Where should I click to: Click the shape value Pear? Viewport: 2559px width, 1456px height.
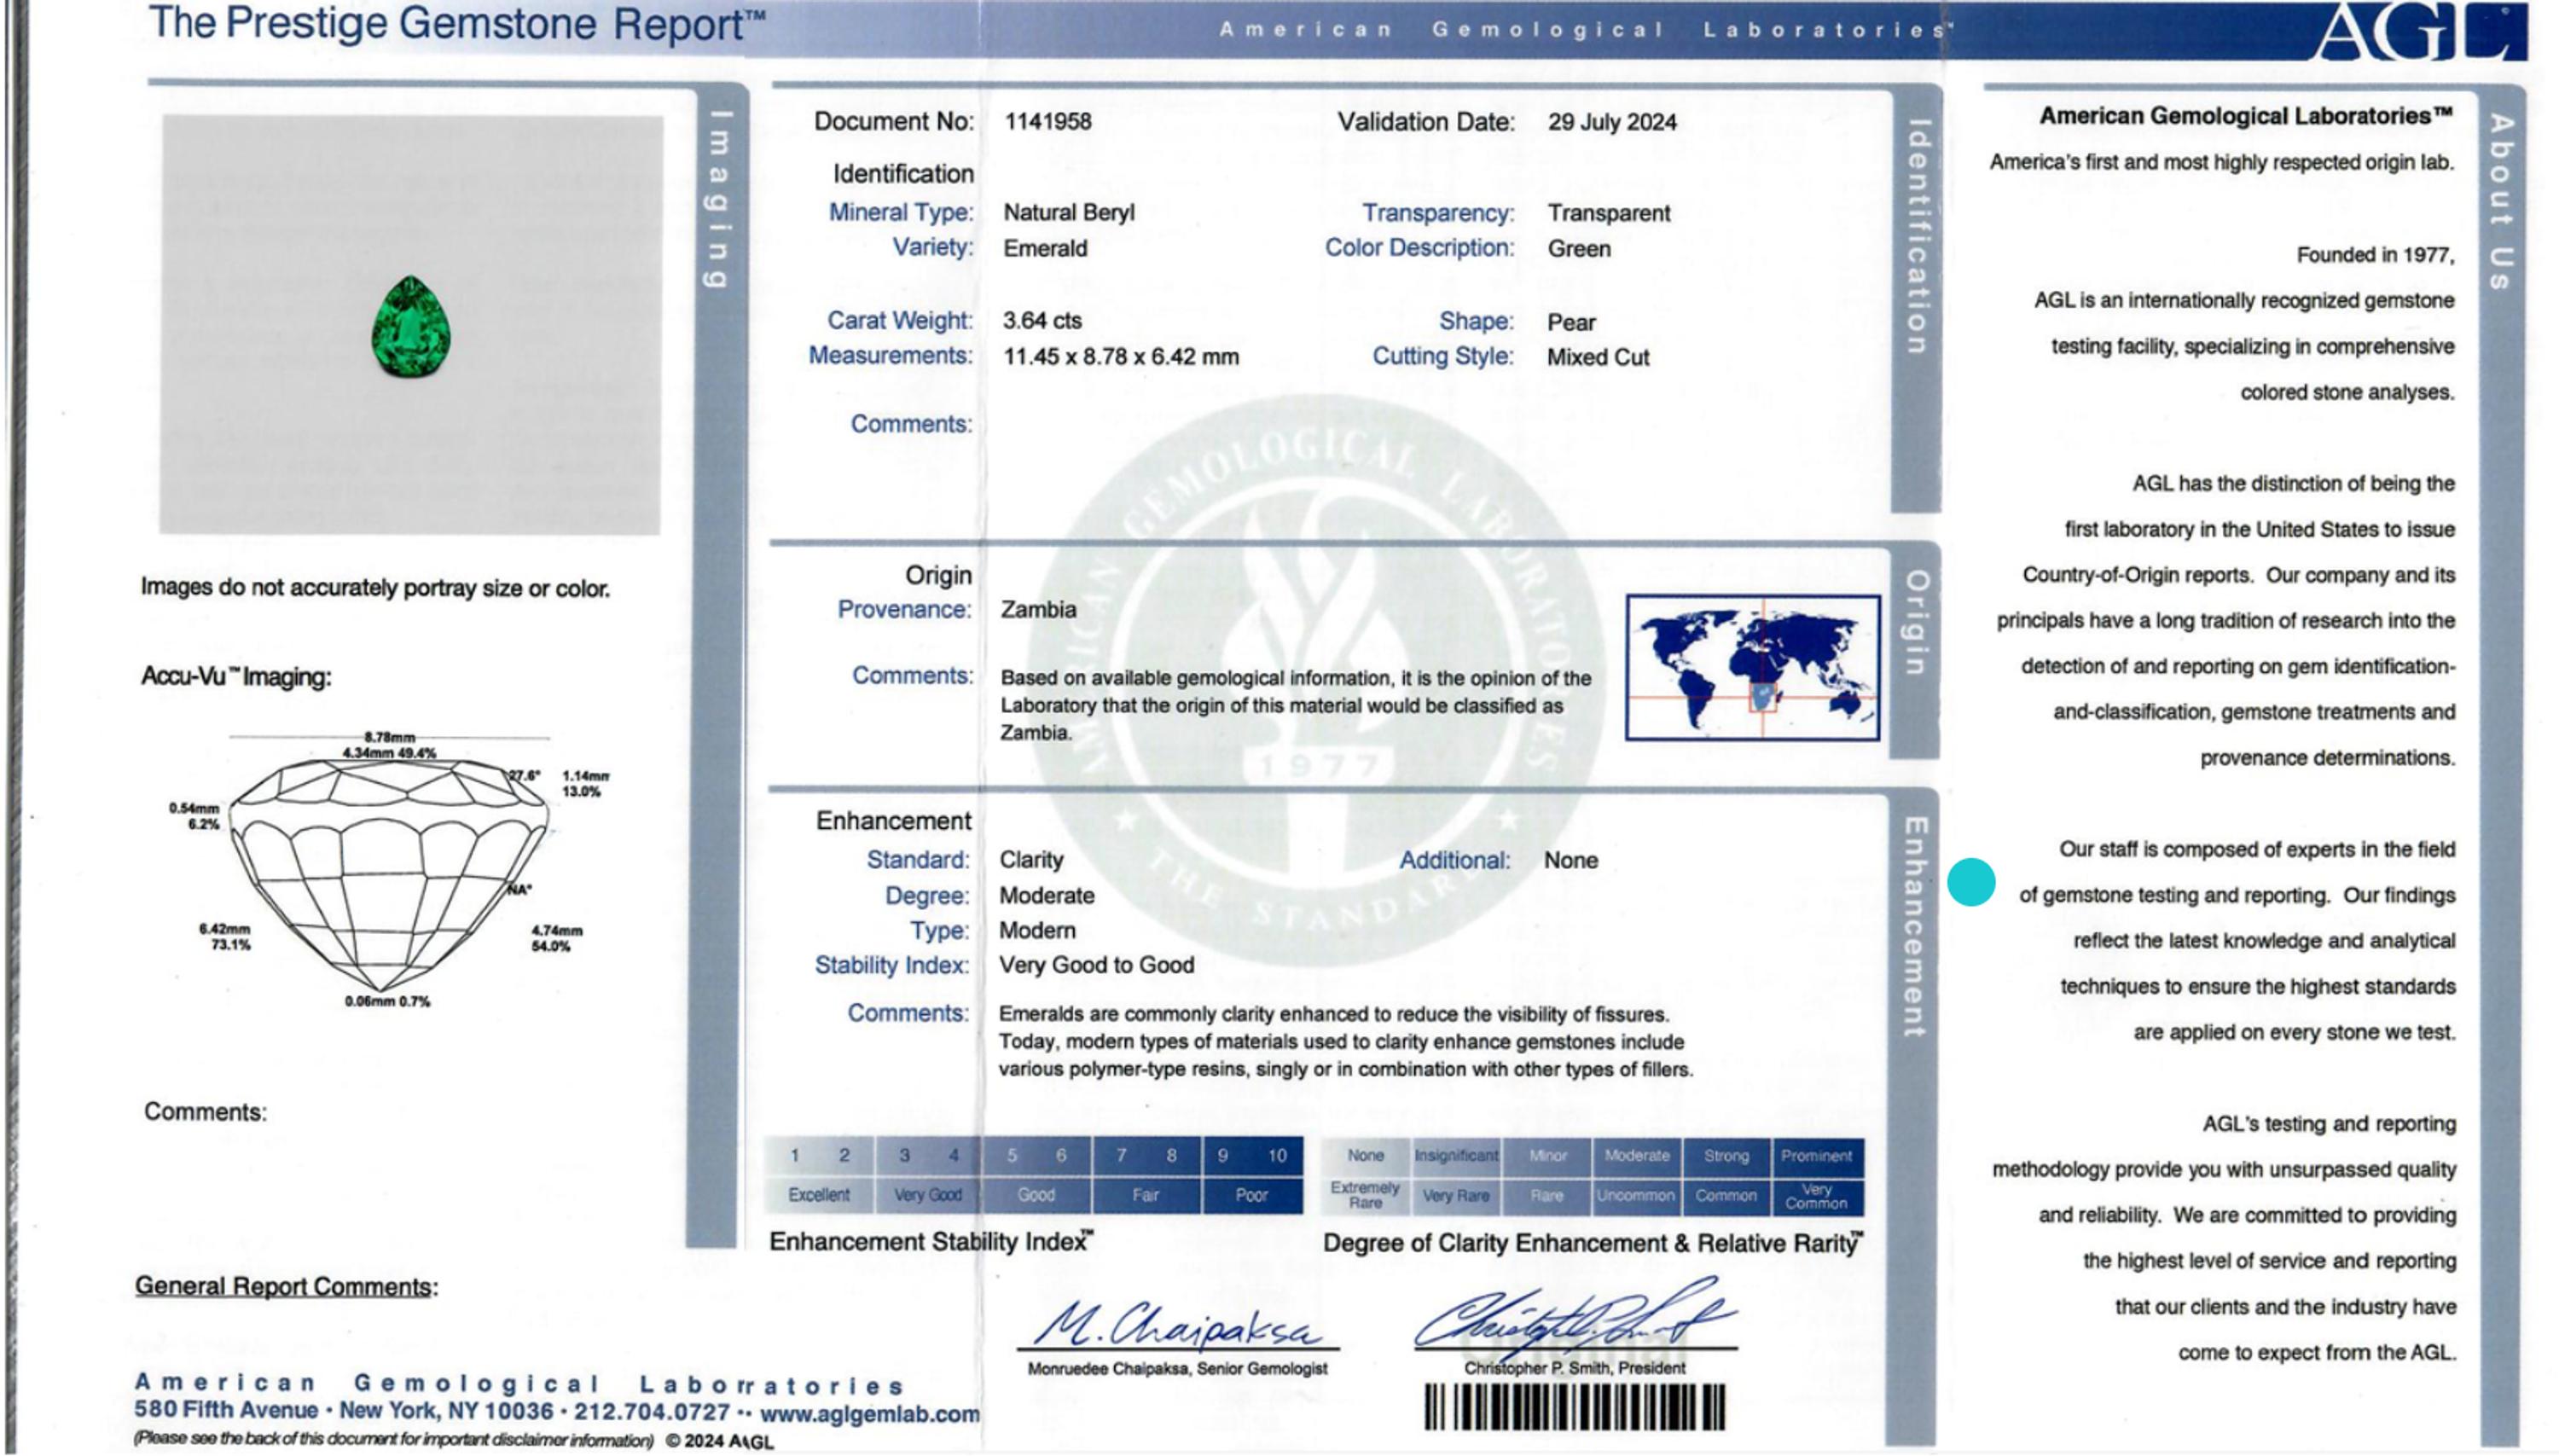[1571, 323]
